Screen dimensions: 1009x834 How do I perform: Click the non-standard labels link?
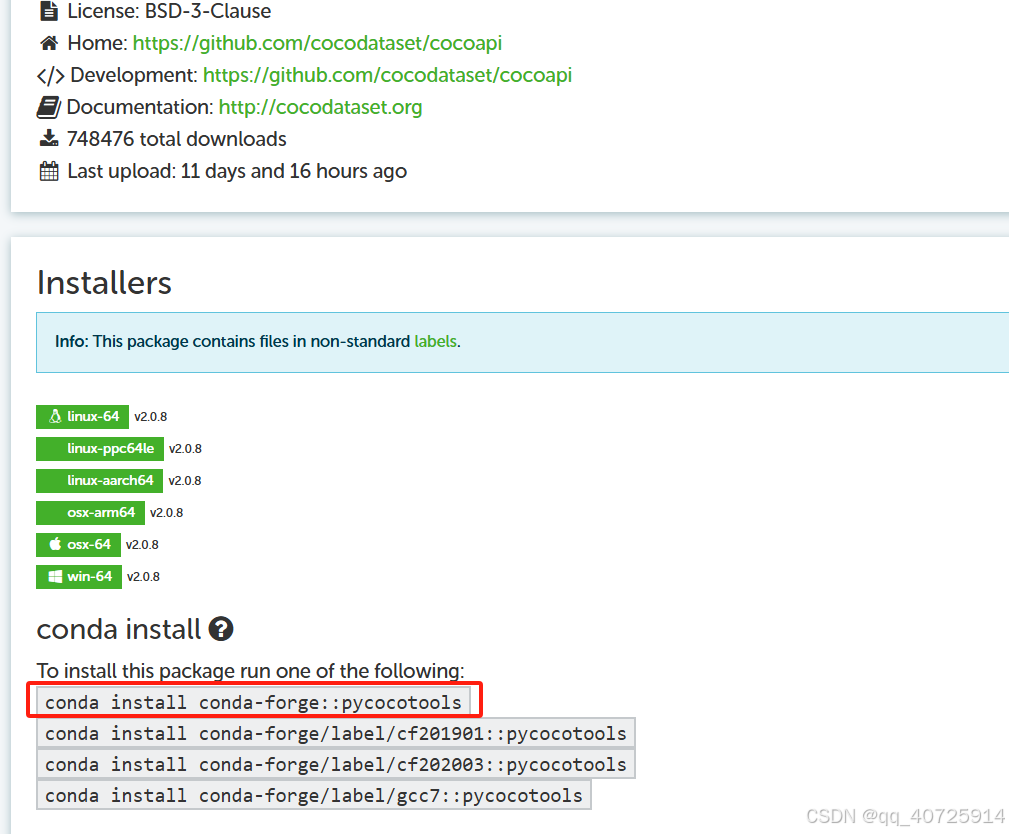436,341
